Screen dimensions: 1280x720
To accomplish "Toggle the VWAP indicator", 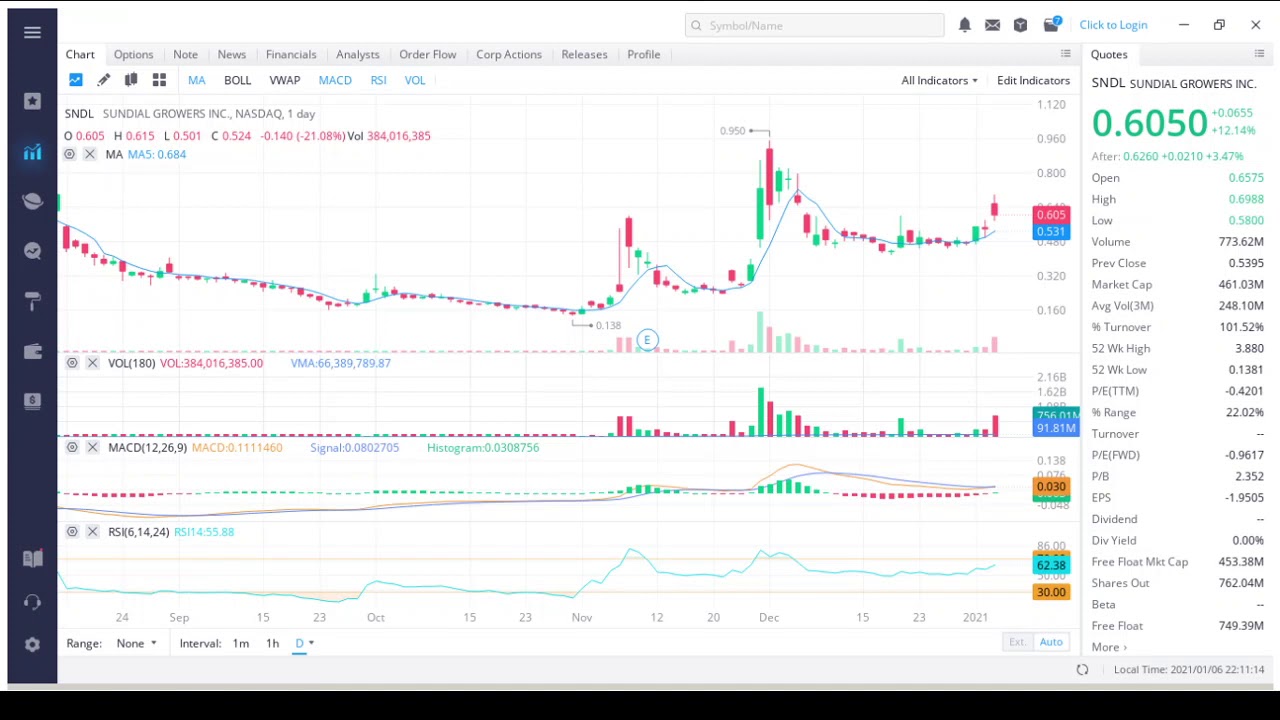I will click(x=284, y=80).
